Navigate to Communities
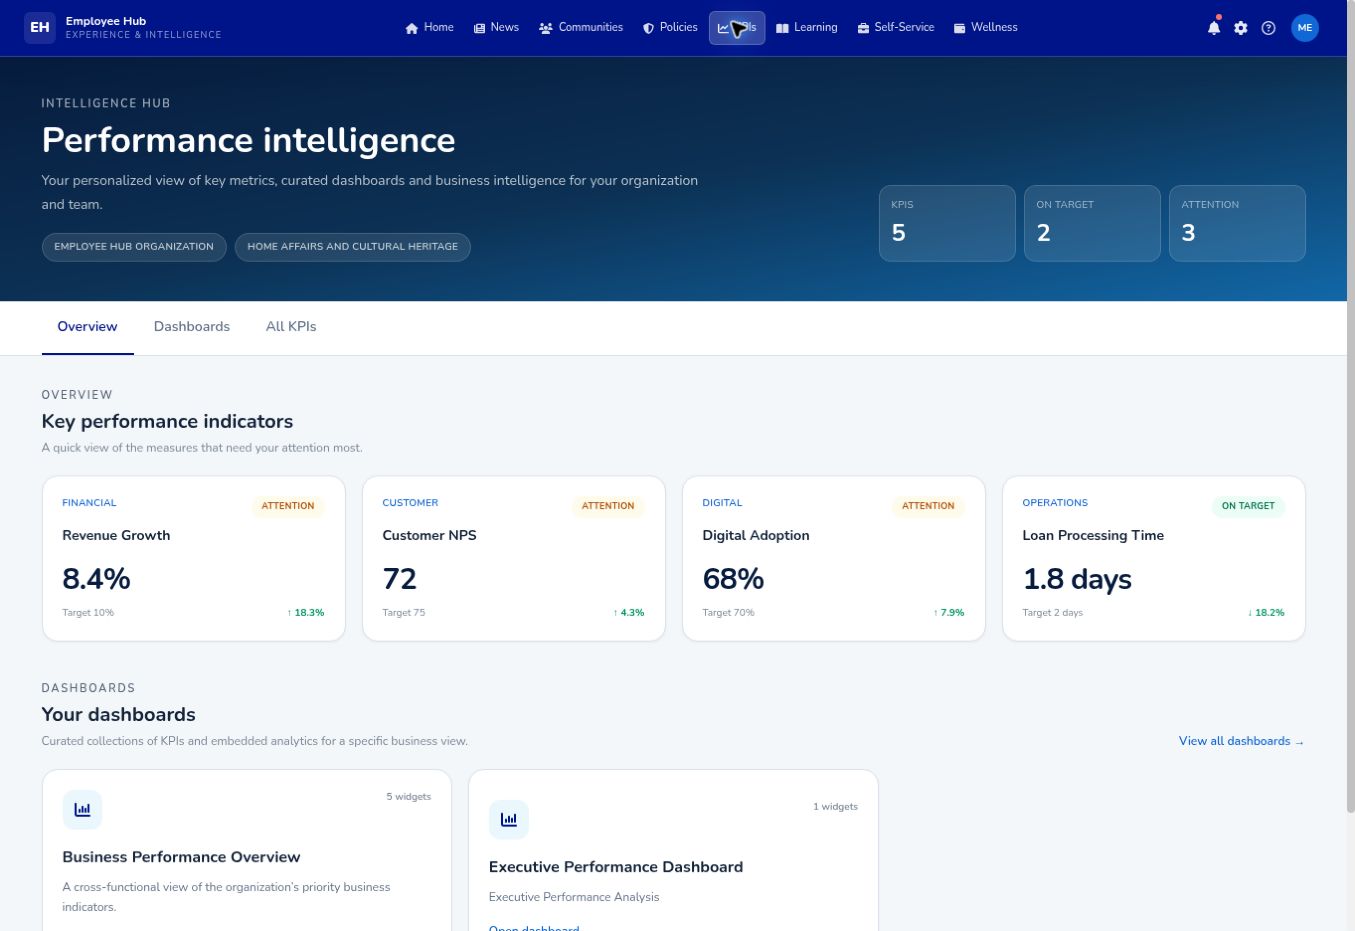This screenshot has height=931, width=1355. pyautogui.click(x=581, y=28)
